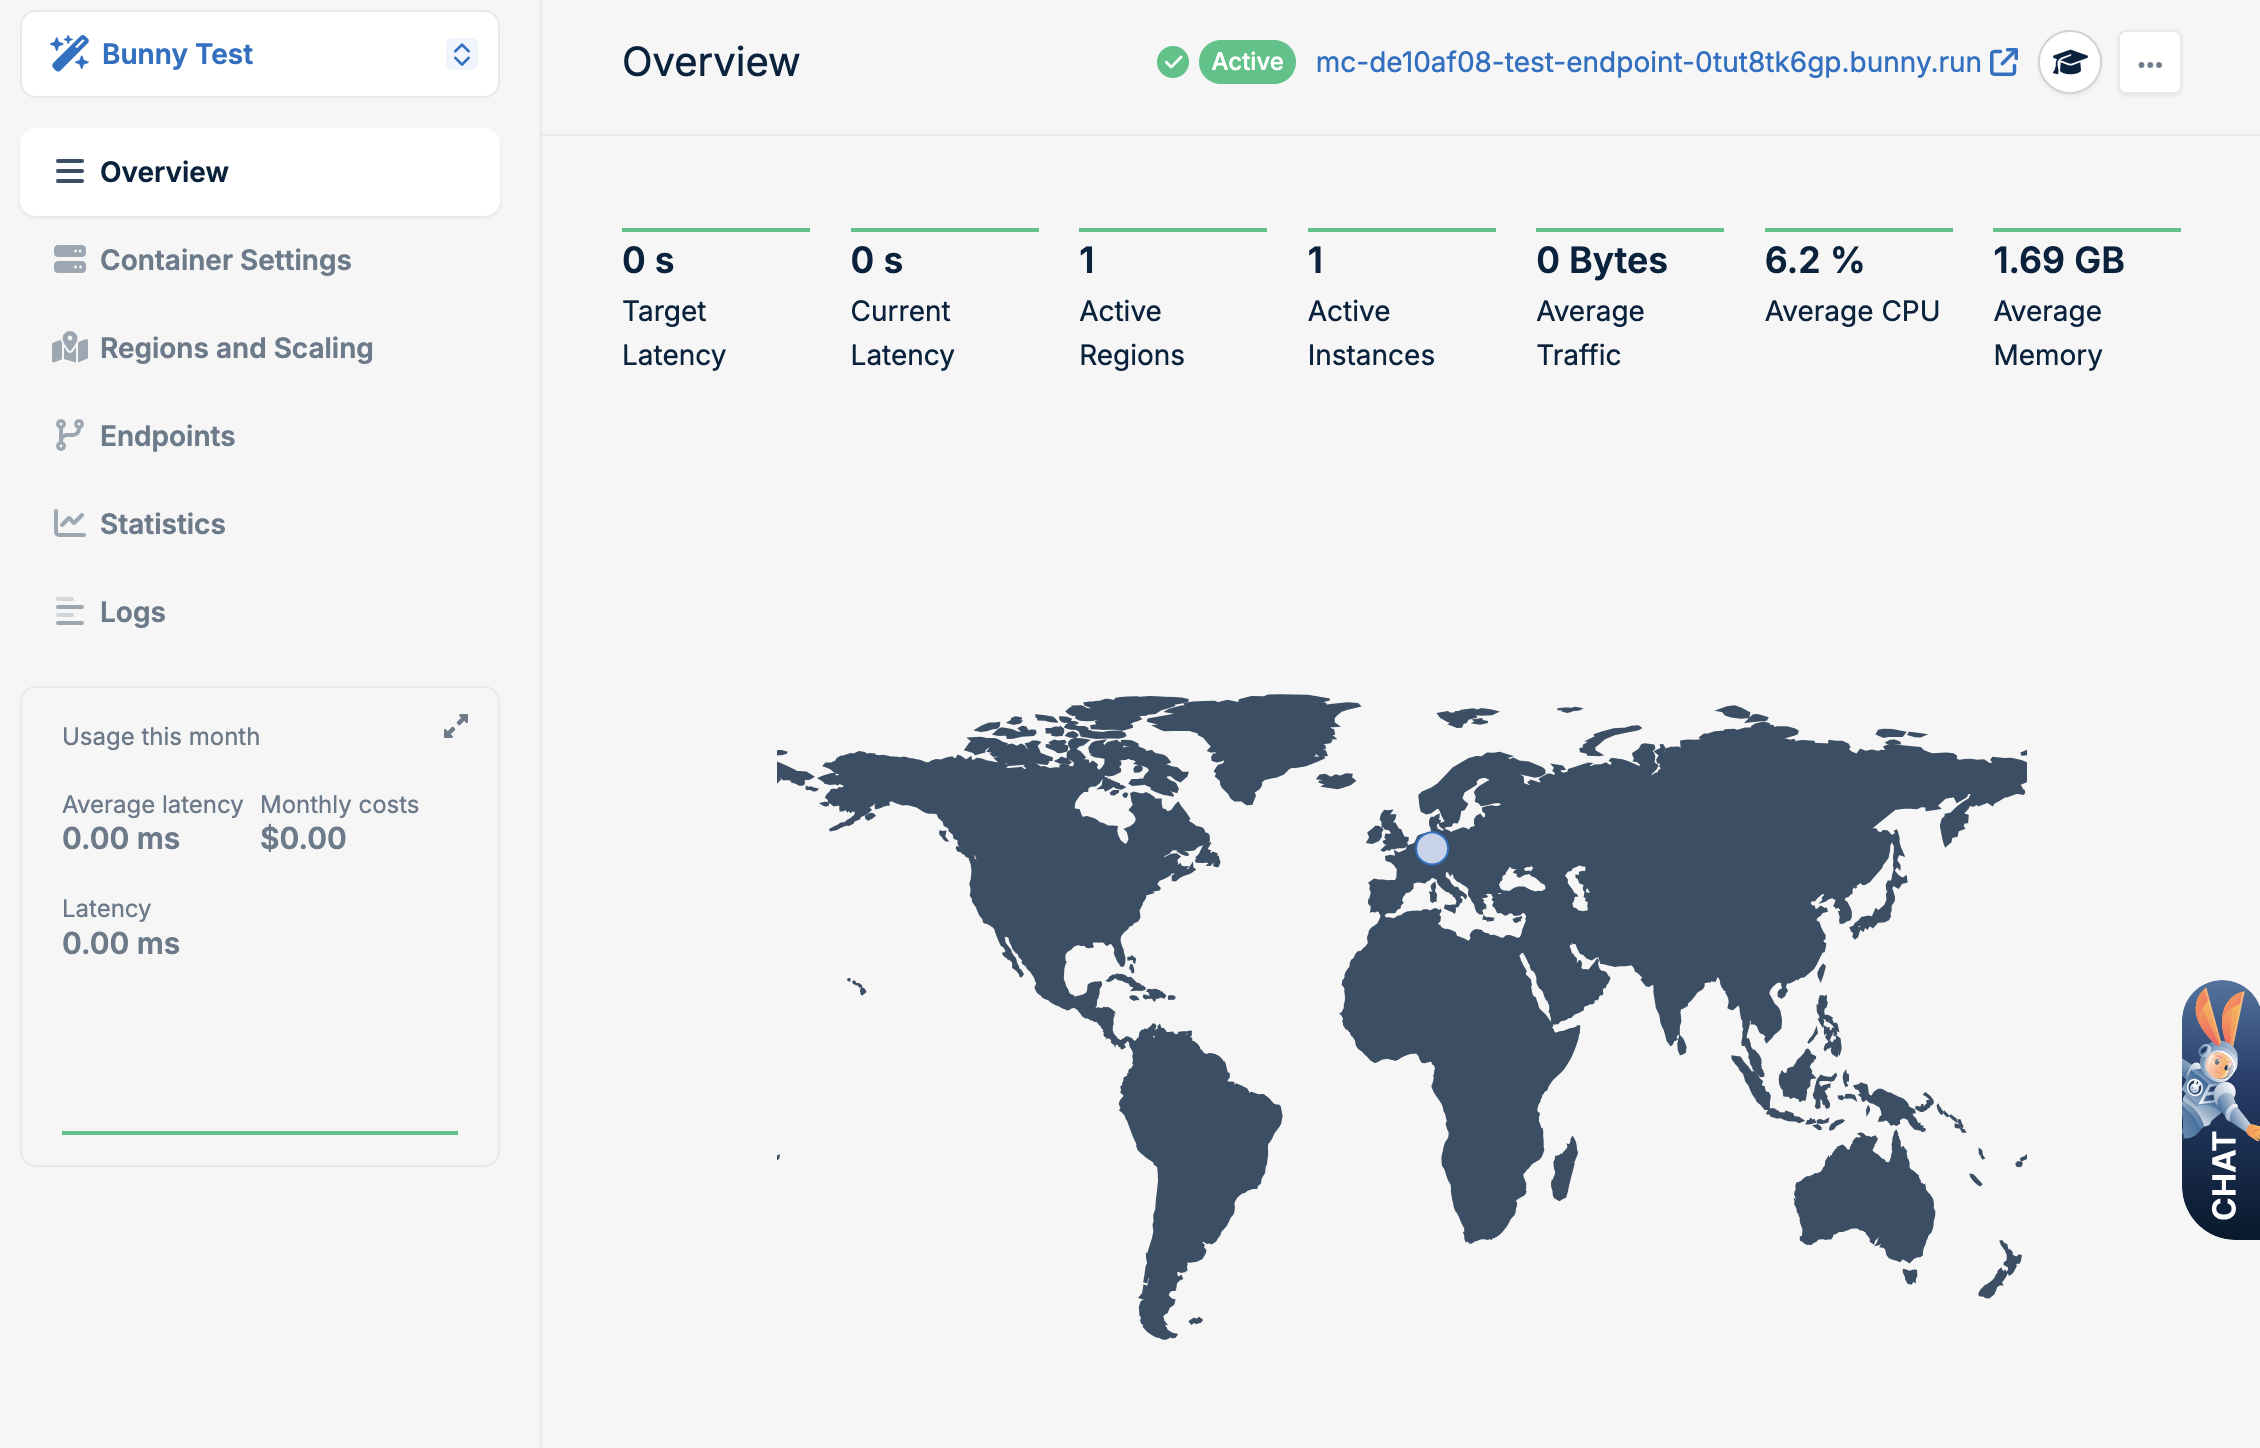Open the Bunny Test app selector chevrons
This screenshot has width=2260, height=1448.
pos(461,54)
